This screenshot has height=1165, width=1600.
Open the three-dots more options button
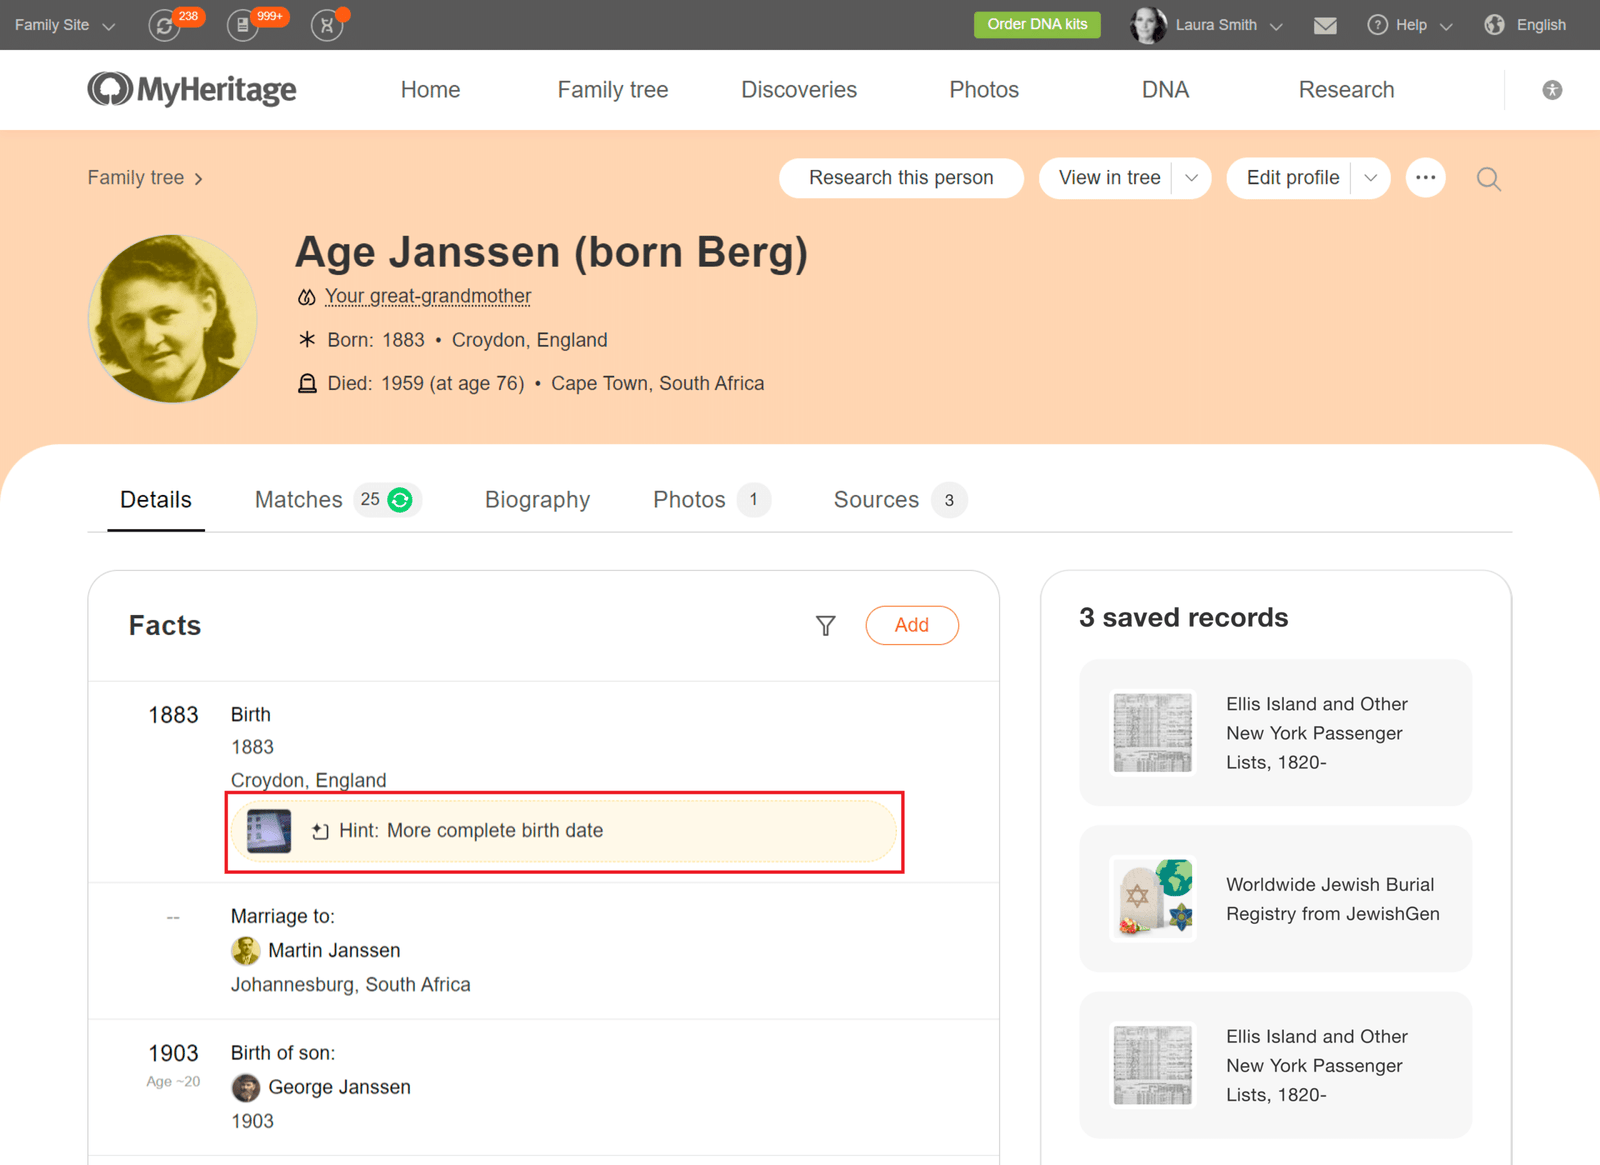1425,178
